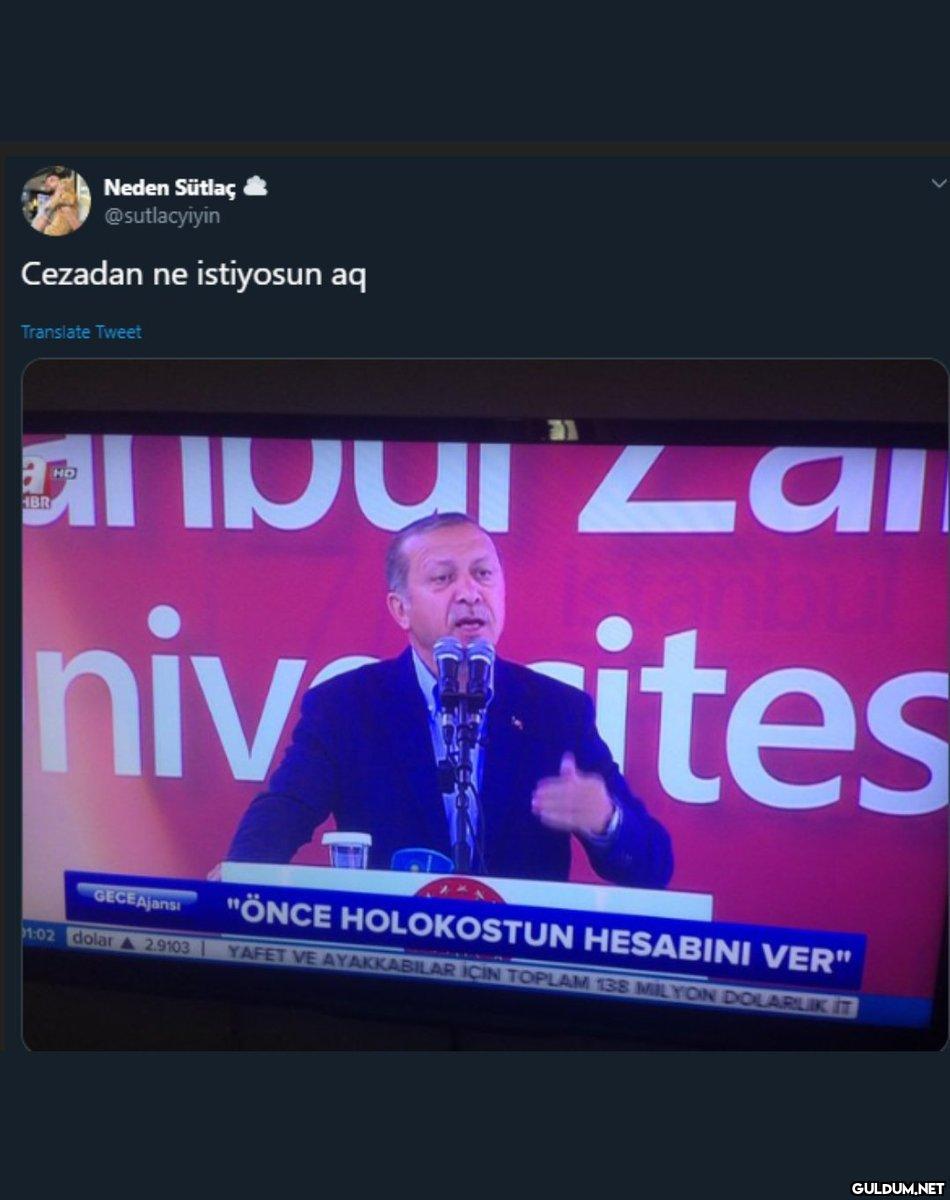Open the attached TV photo
This screenshot has height=1200, width=950.
click(485, 705)
